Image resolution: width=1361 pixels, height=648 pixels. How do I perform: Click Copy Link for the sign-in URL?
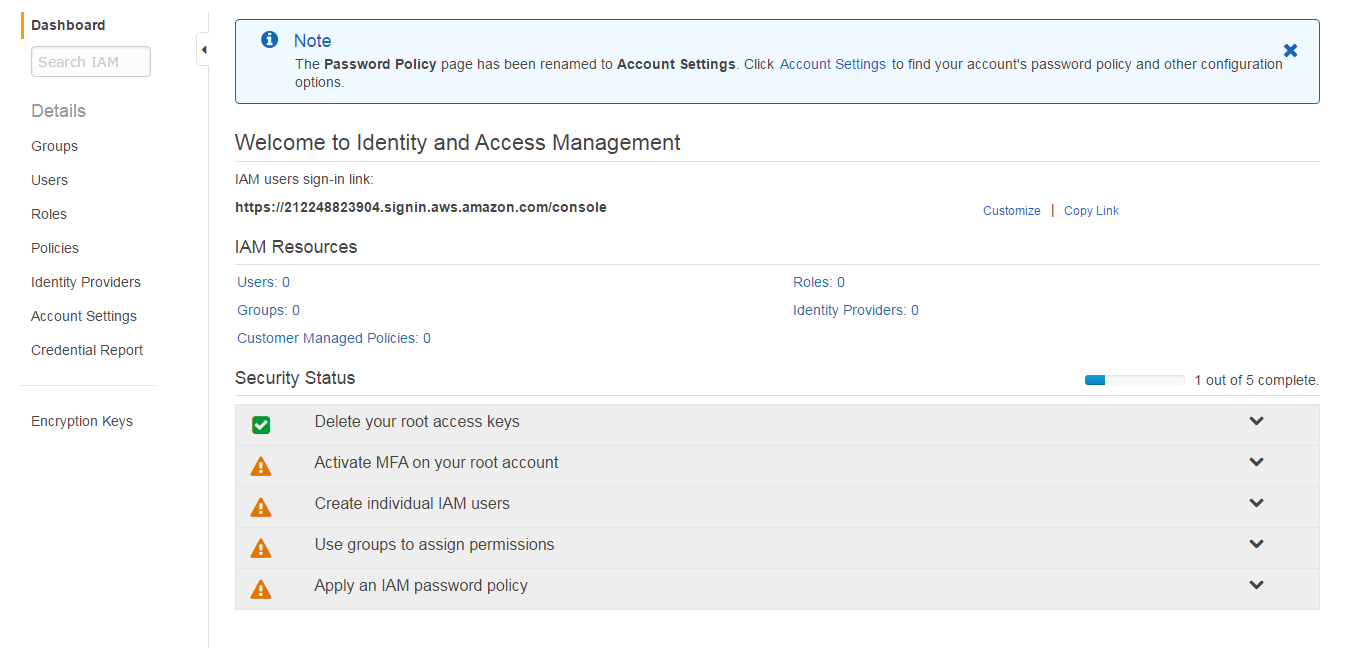point(1091,211)
